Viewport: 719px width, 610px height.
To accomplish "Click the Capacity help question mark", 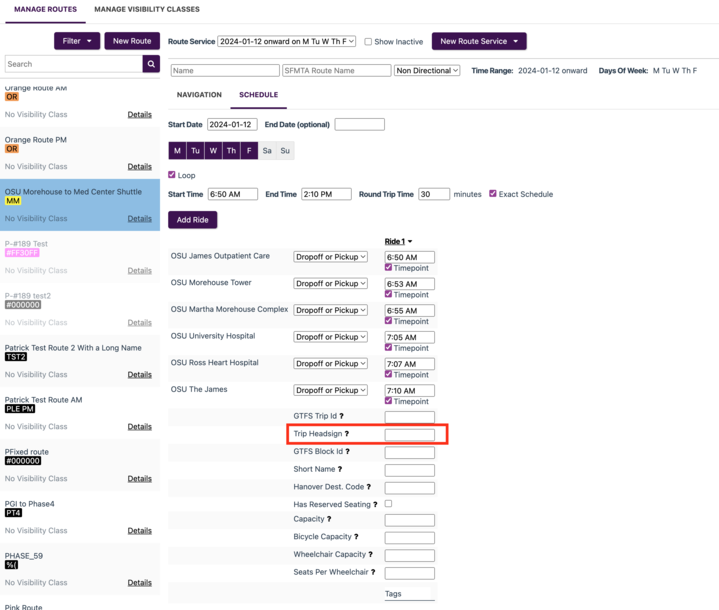I will tap(329, 519).
